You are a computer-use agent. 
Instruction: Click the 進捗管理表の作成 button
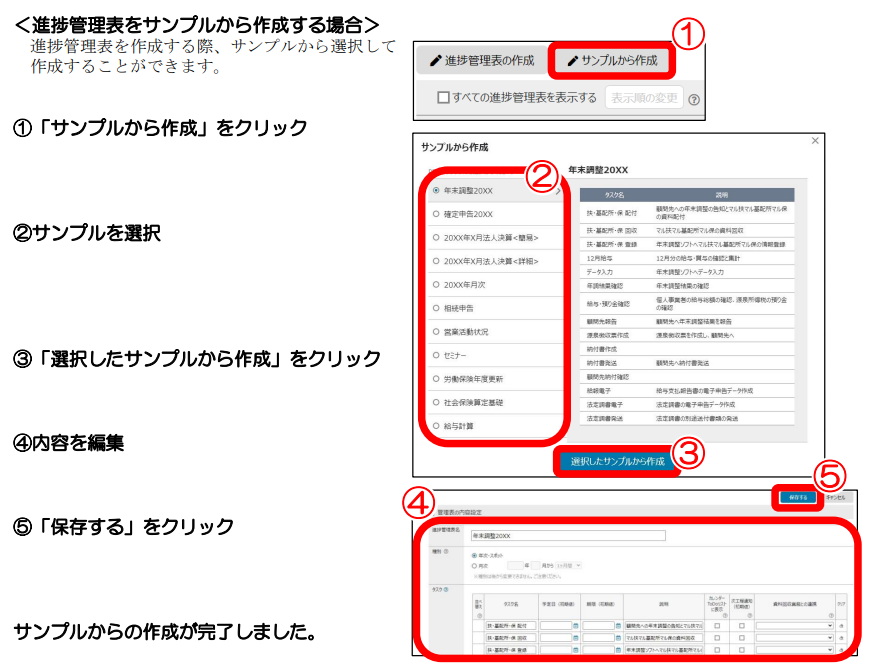coord(482,60)
